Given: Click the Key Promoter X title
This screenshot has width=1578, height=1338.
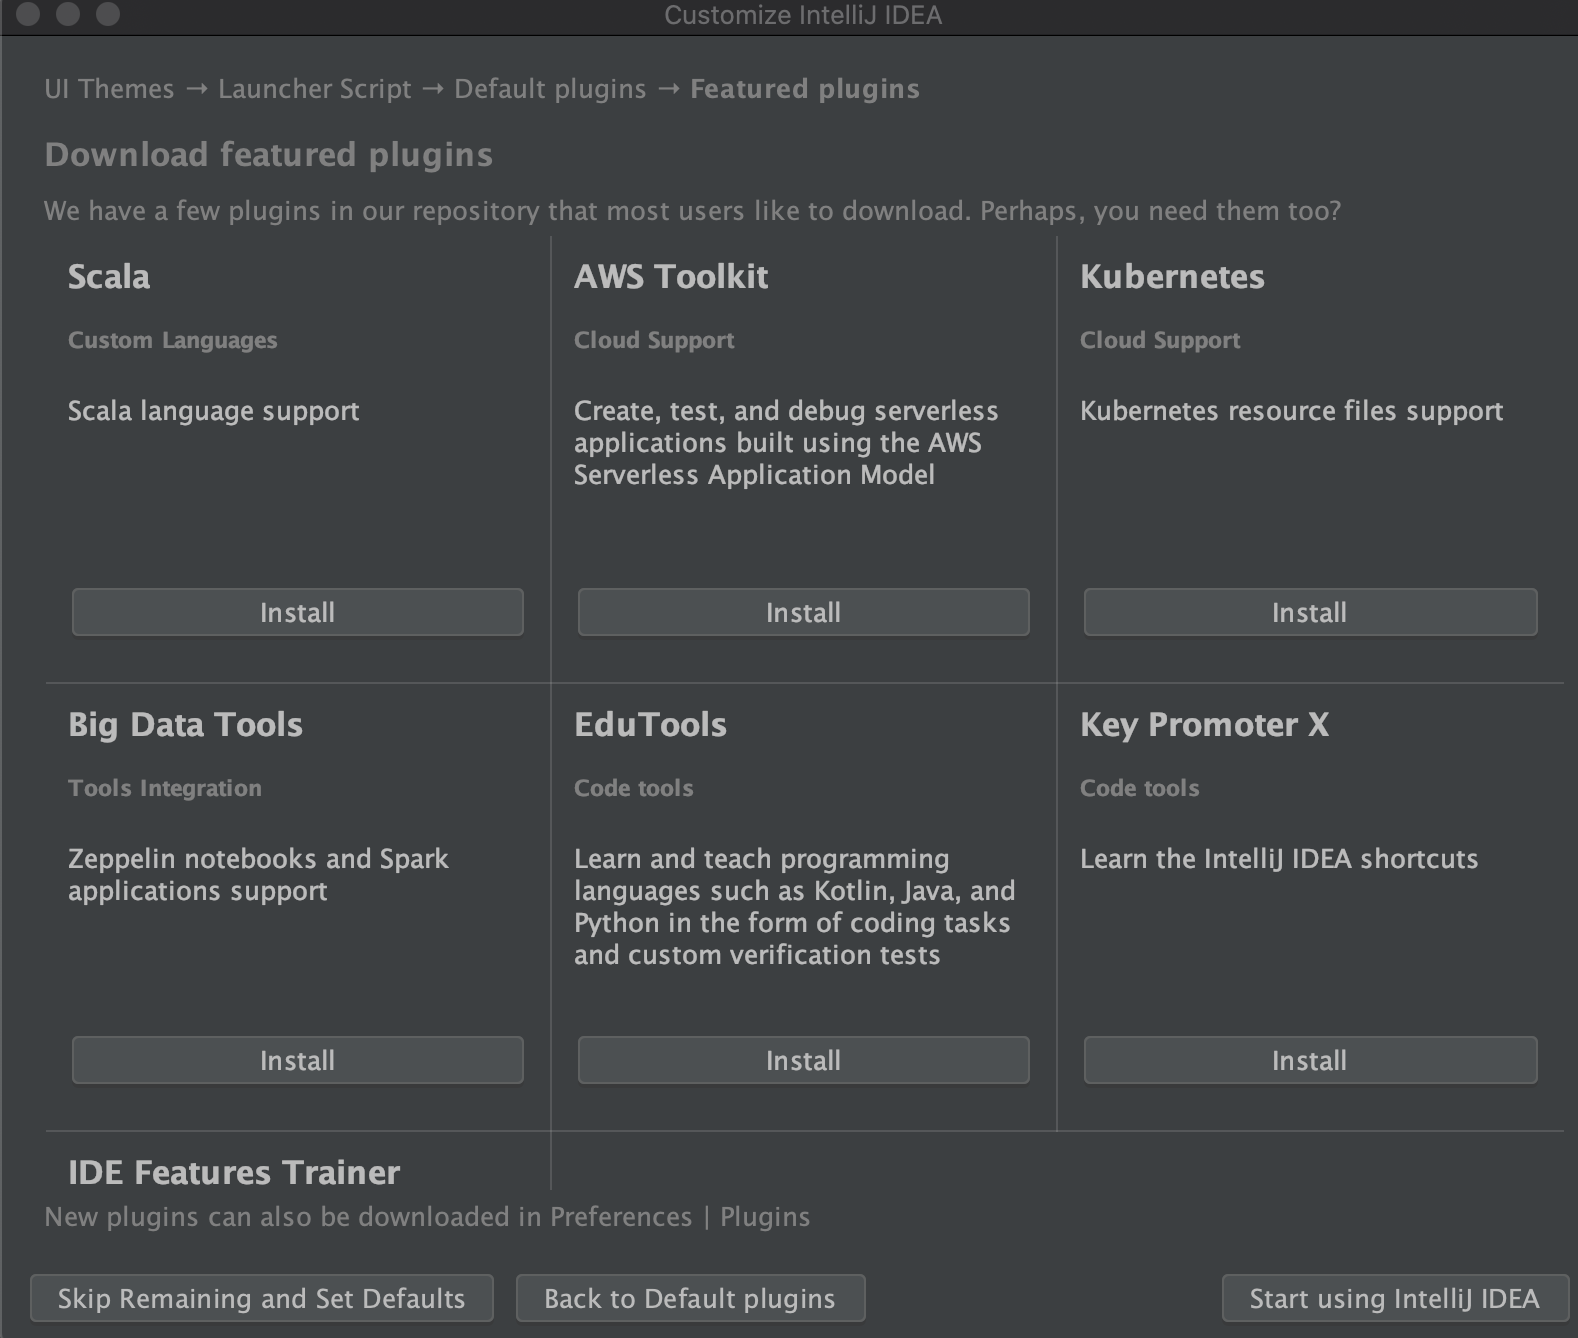Looking at the screenshot, I should (1205, 724).
